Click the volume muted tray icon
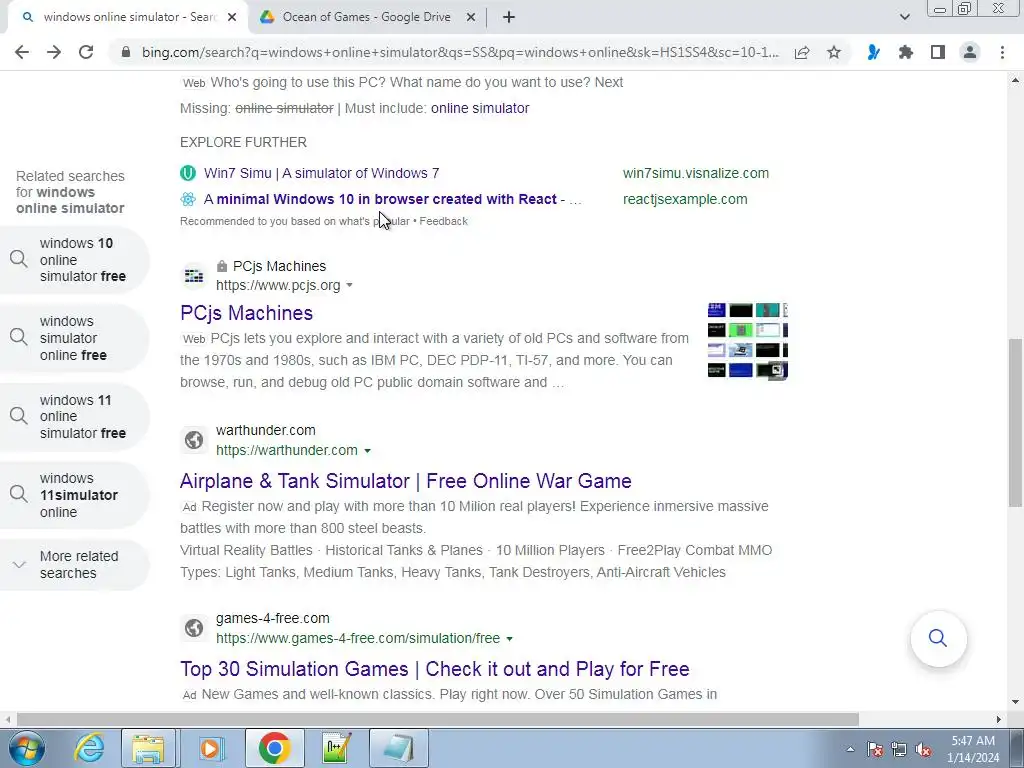 [923, 750]
